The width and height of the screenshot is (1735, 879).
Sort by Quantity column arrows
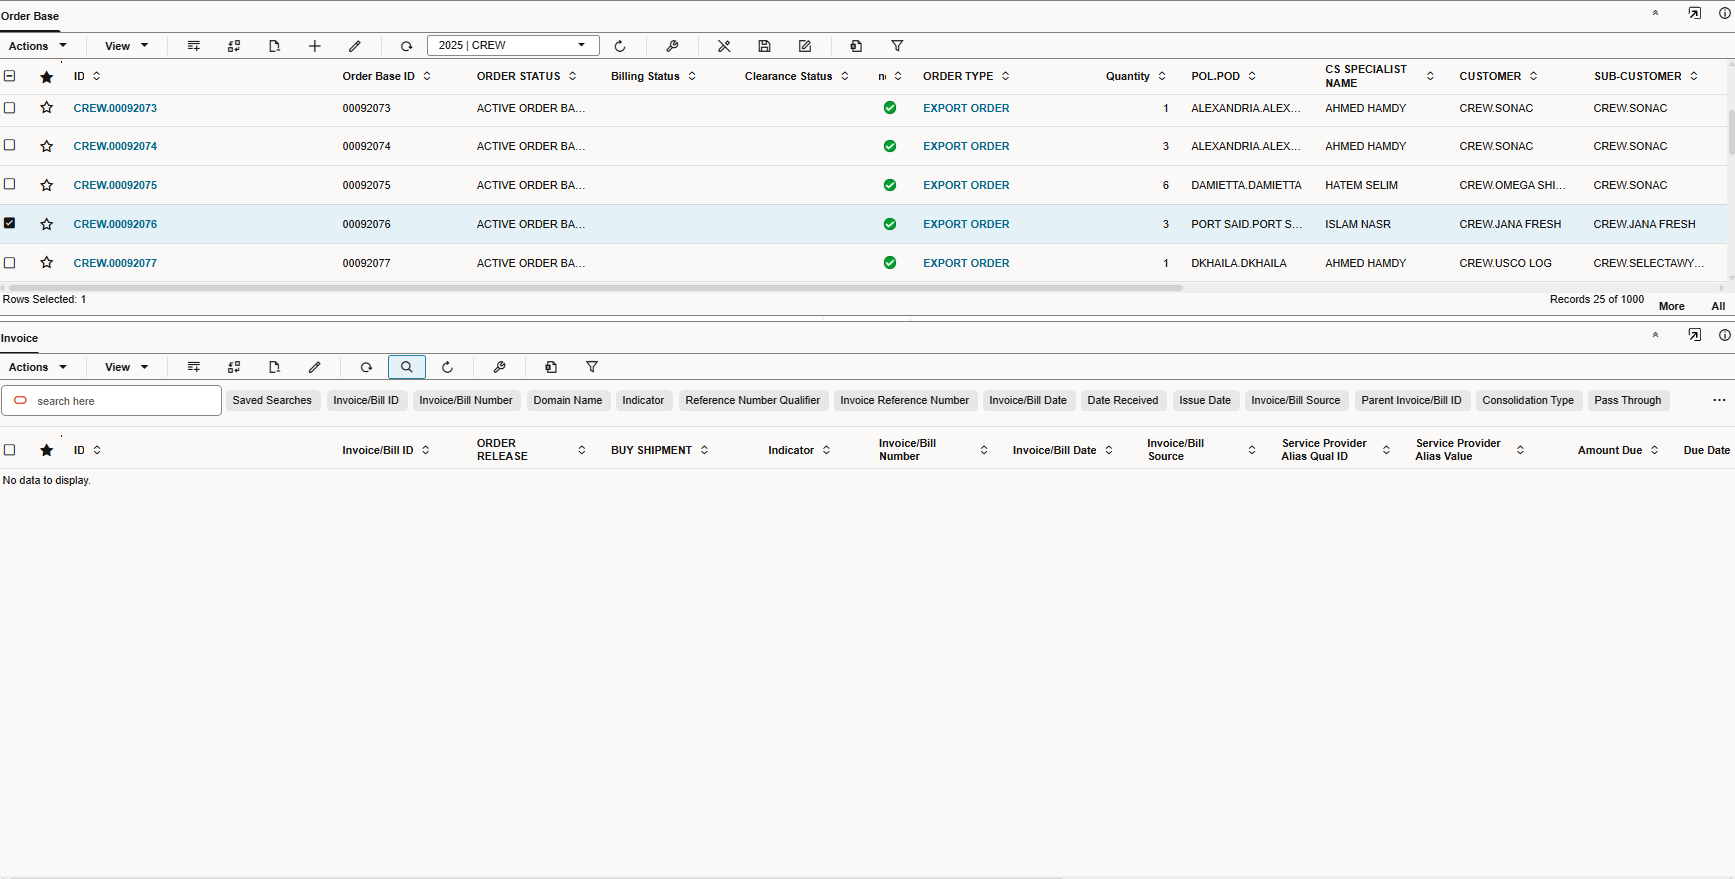[1162, 76]
